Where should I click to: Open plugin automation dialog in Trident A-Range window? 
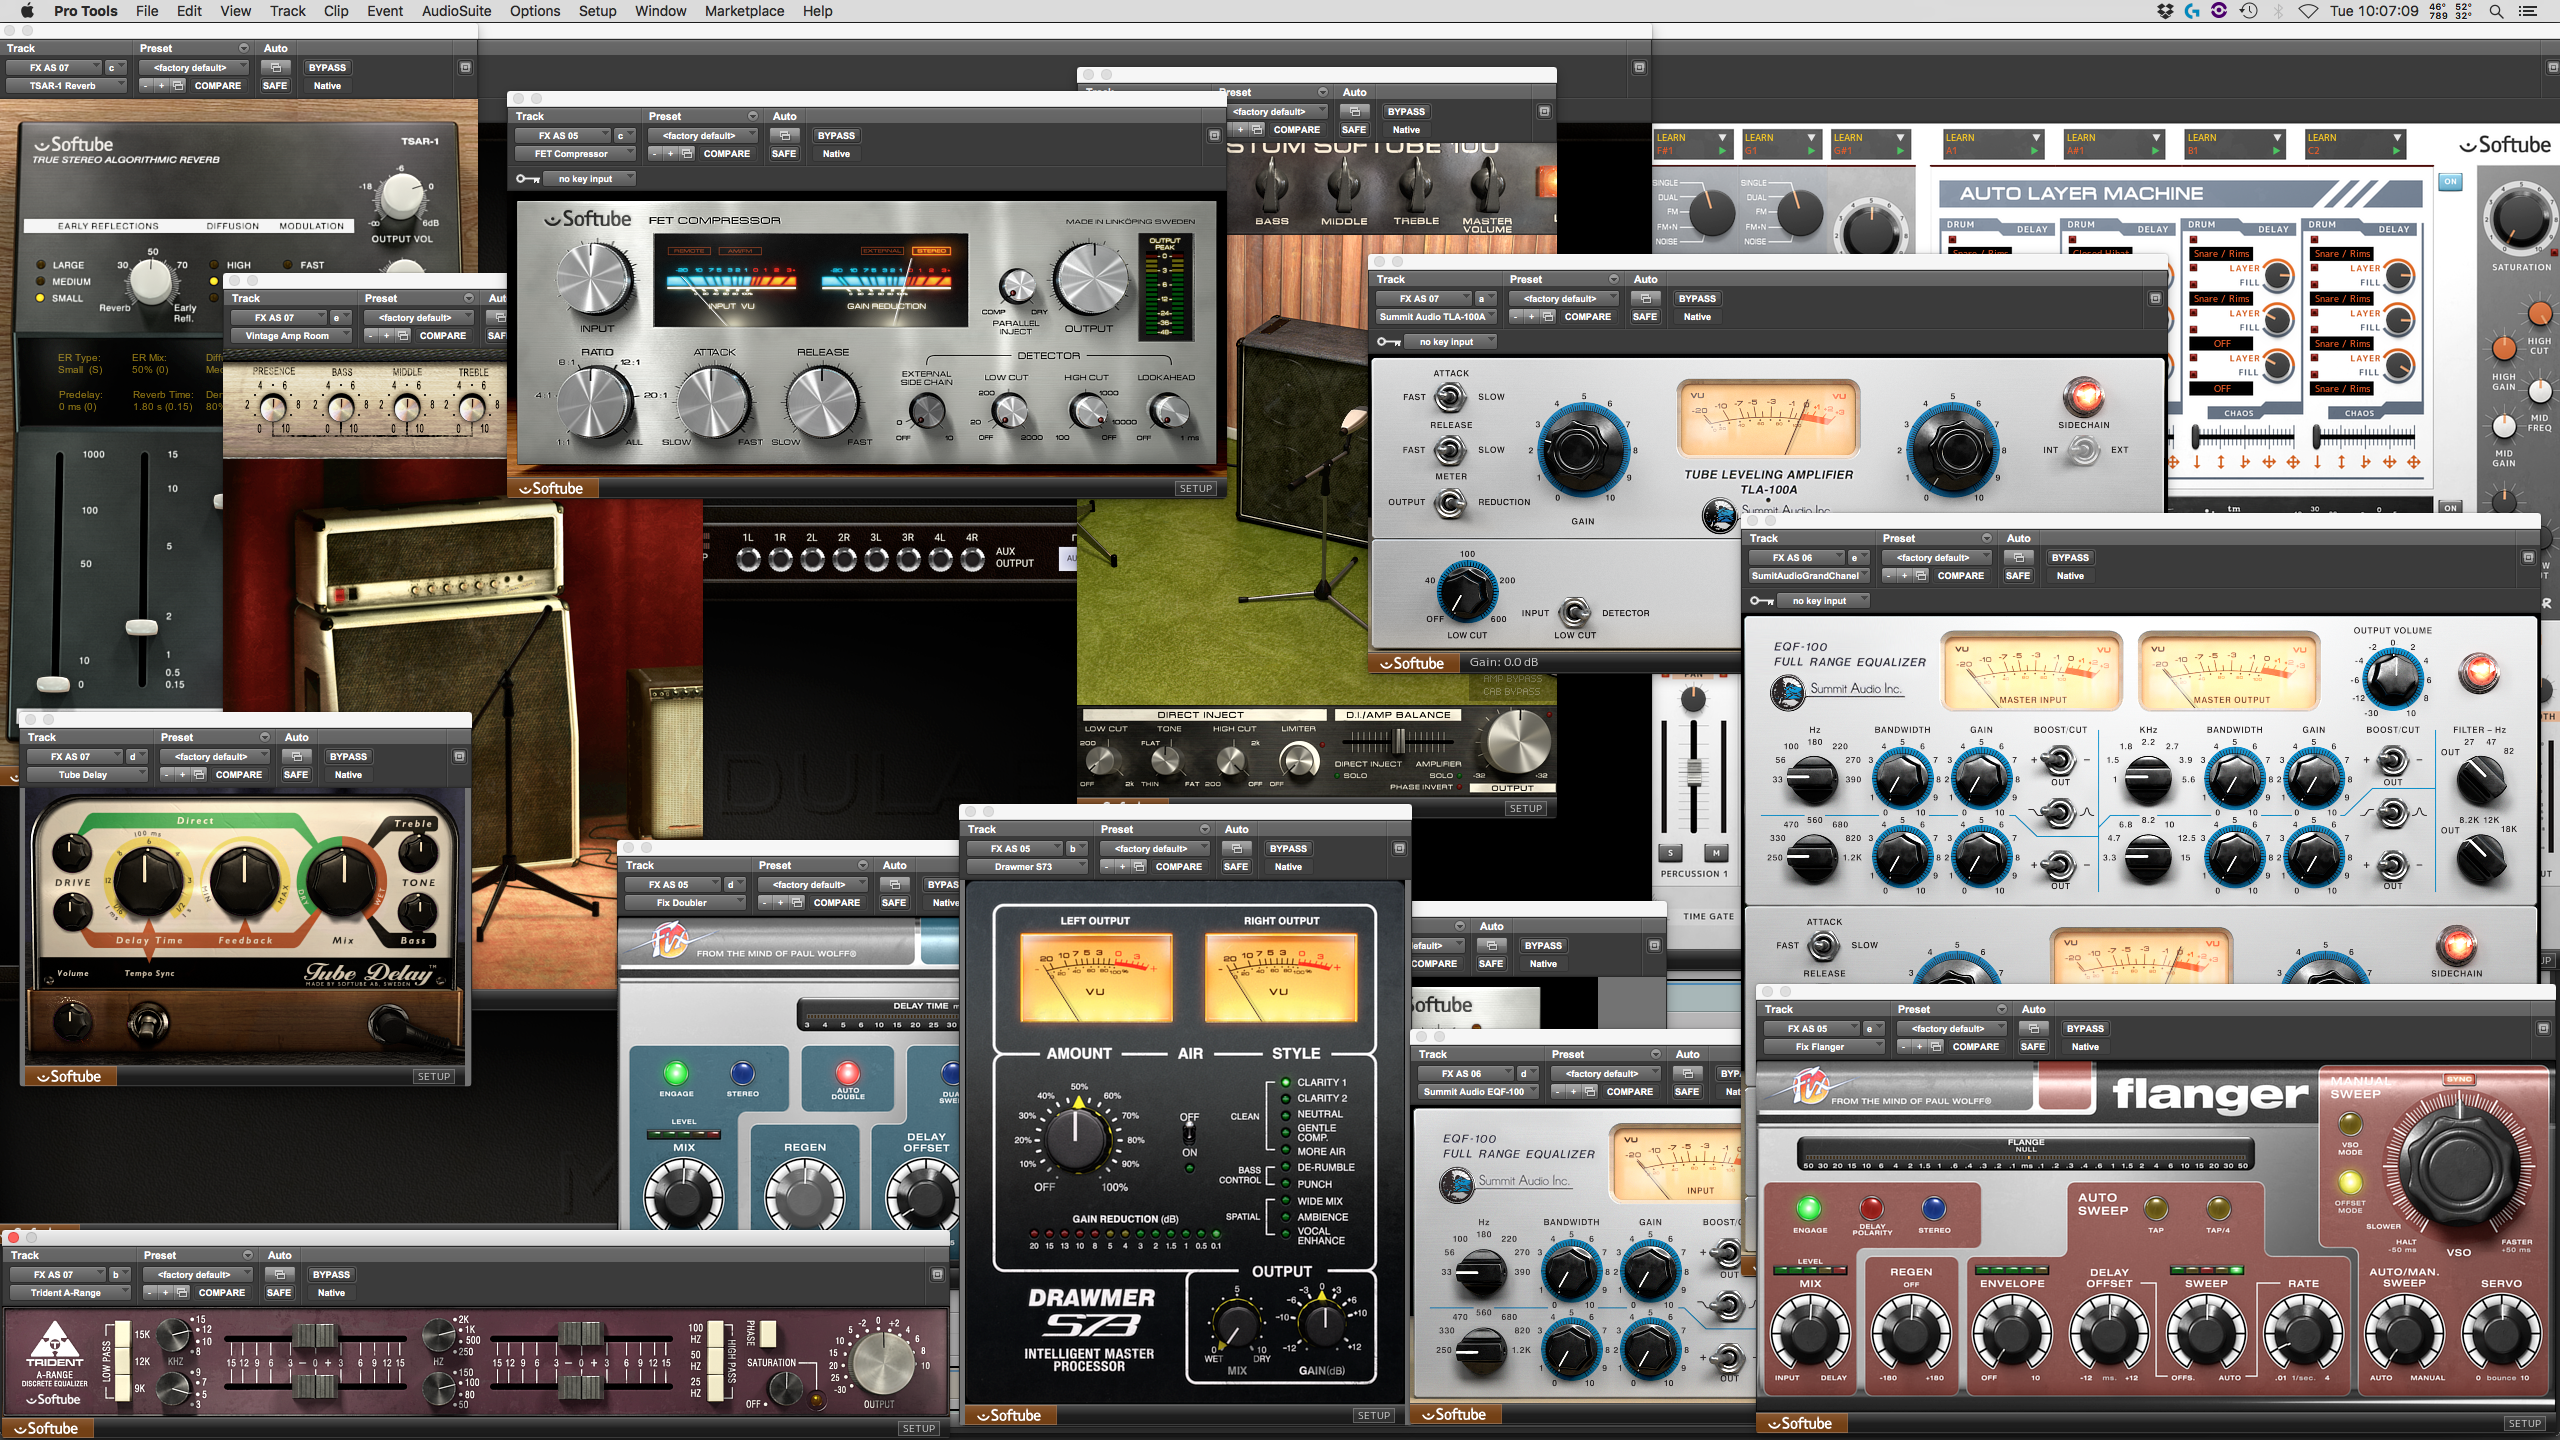(280, 1275)
